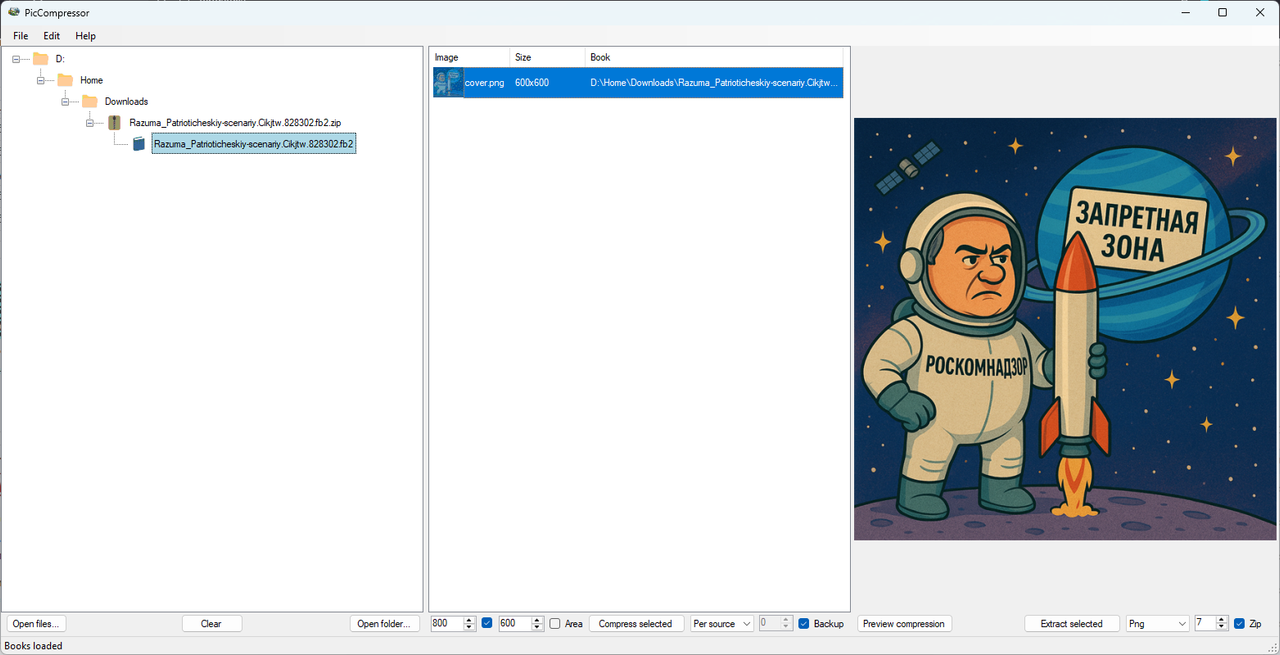
Task: Click the astronaut cover preview image
Action: [1065, 329]
